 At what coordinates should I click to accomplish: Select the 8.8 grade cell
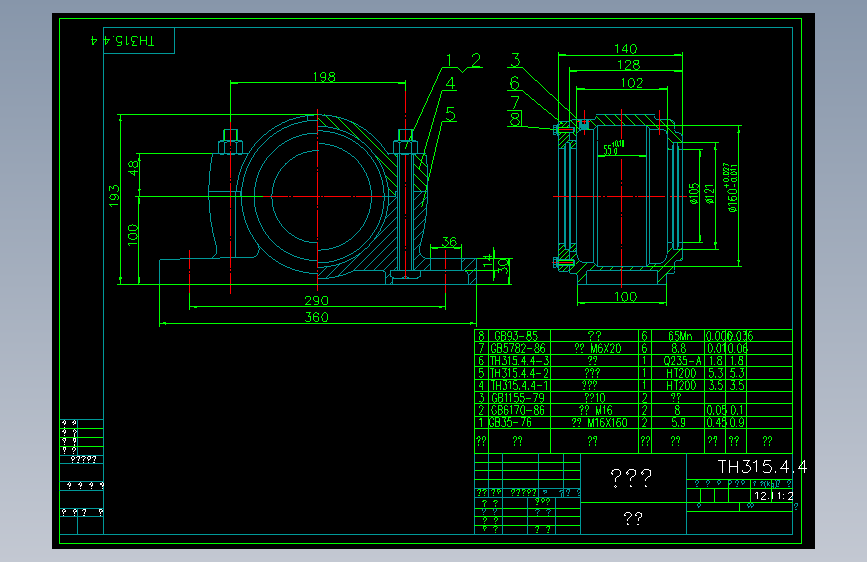[x=679, y=348]
